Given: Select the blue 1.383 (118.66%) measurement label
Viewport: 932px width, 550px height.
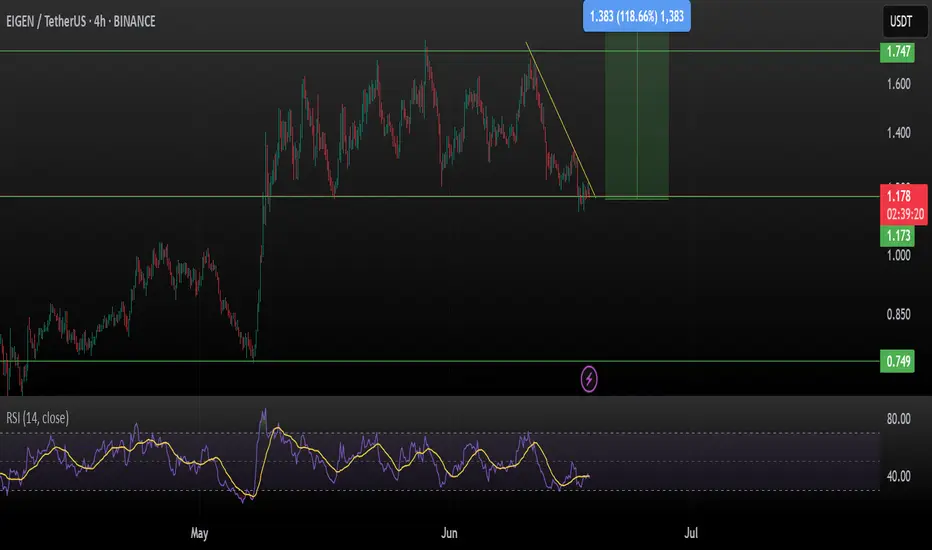Looking at the screenshot, I should tap(637, 16).
